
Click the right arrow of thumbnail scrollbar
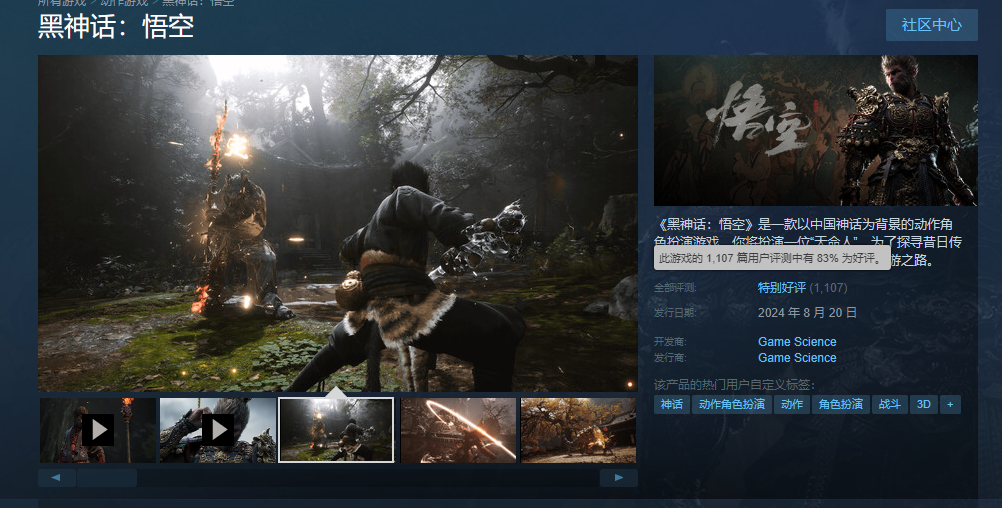click(x=619, y=478)
